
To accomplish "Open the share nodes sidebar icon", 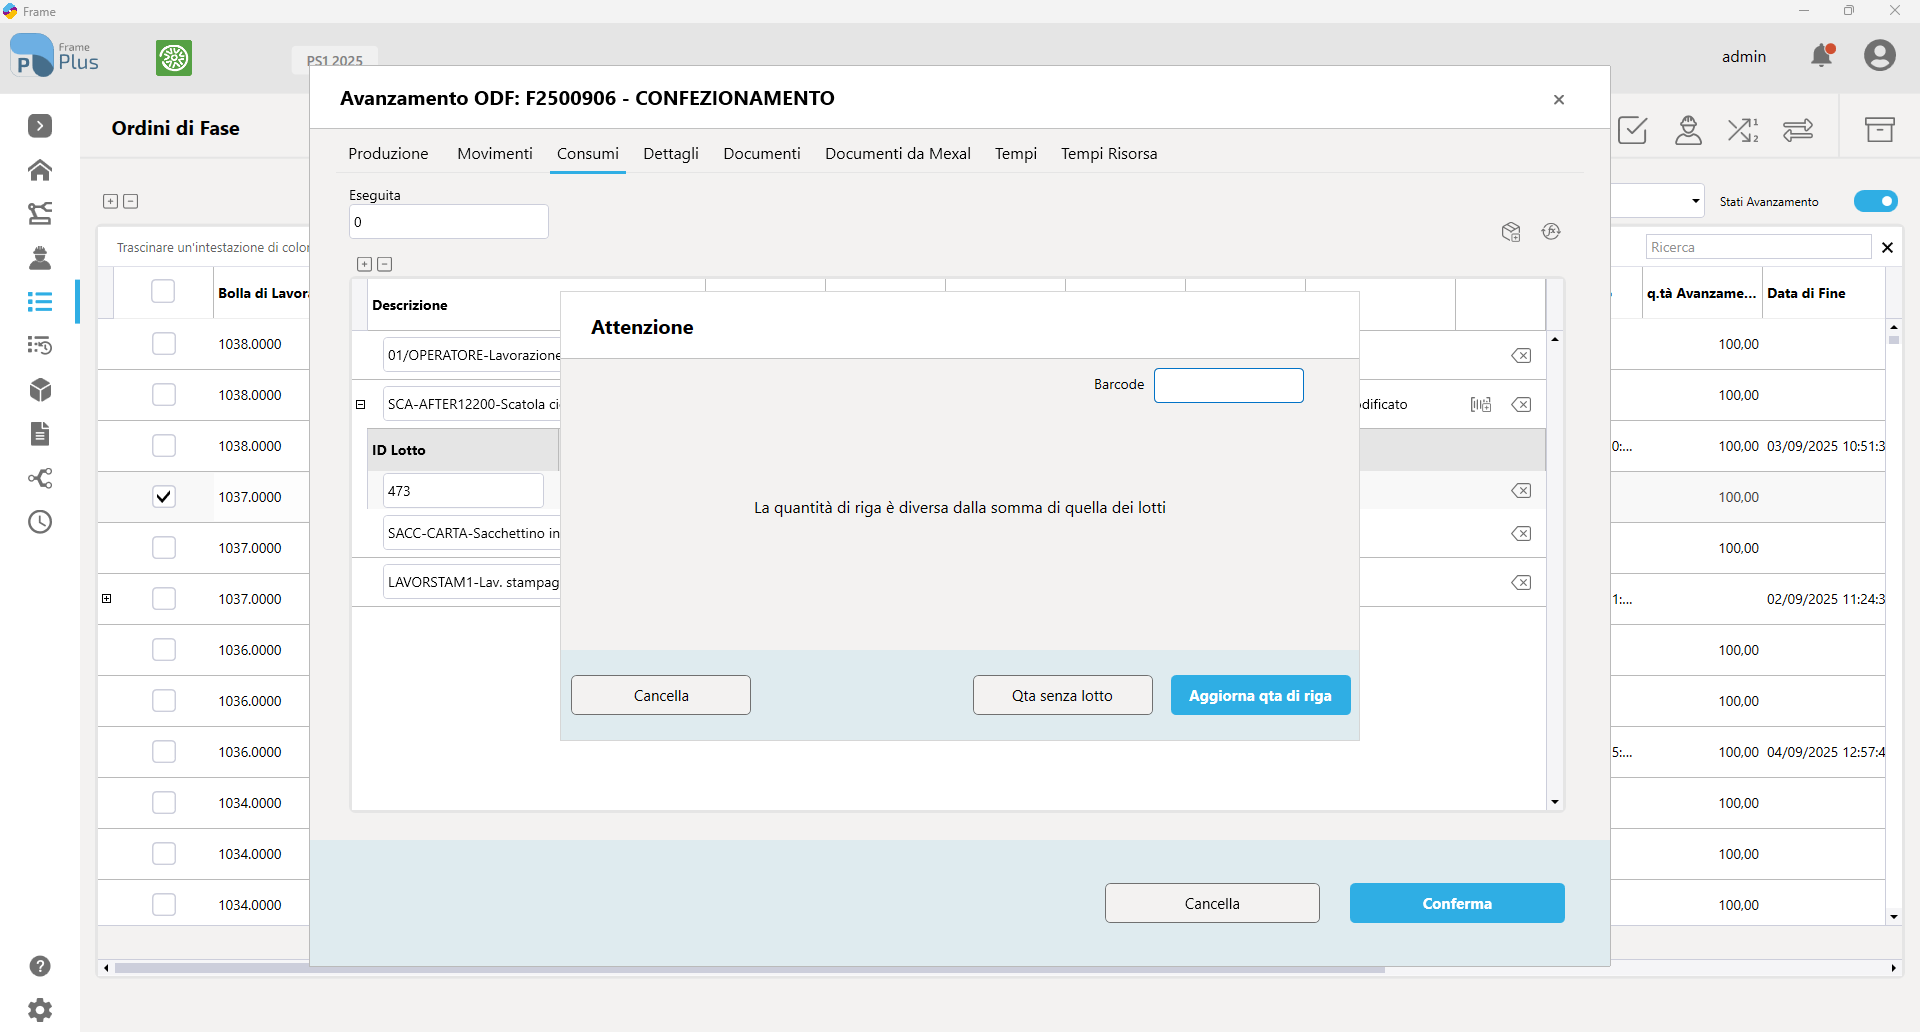I will click(x=40, y=478).
